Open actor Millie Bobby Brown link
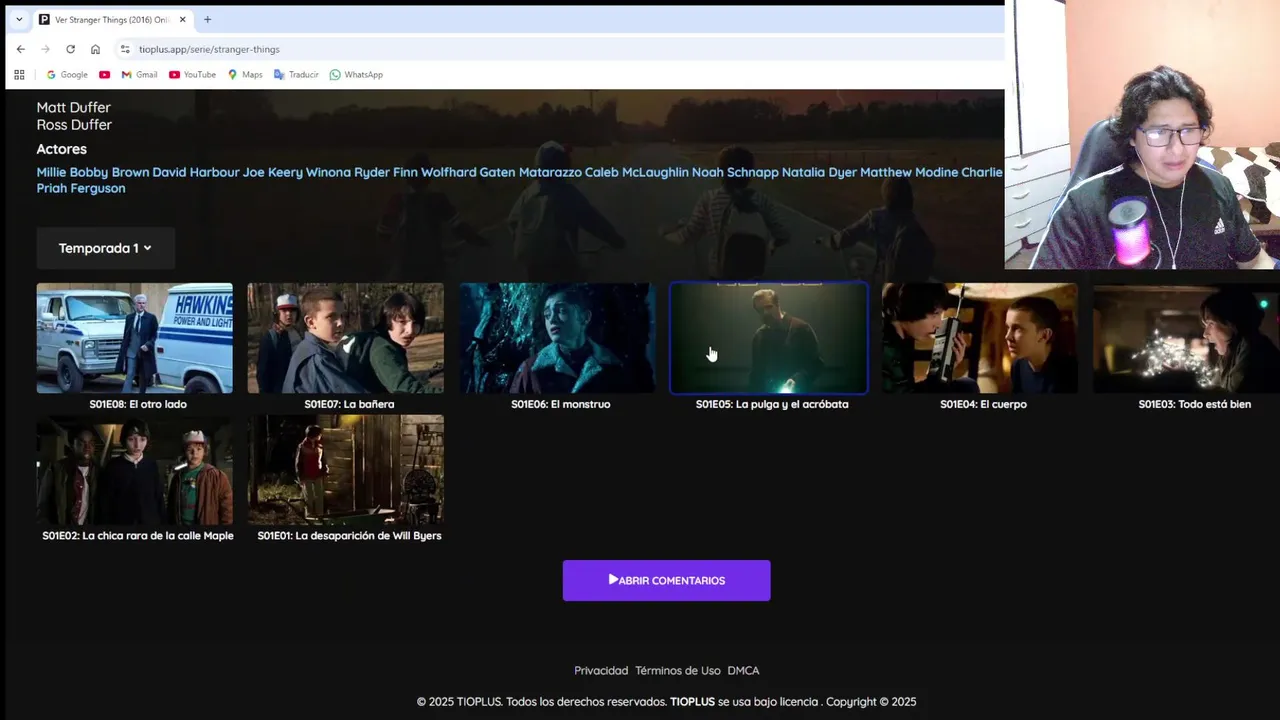Viewport: 1280px width, 720px height. [x=93, y=172]
